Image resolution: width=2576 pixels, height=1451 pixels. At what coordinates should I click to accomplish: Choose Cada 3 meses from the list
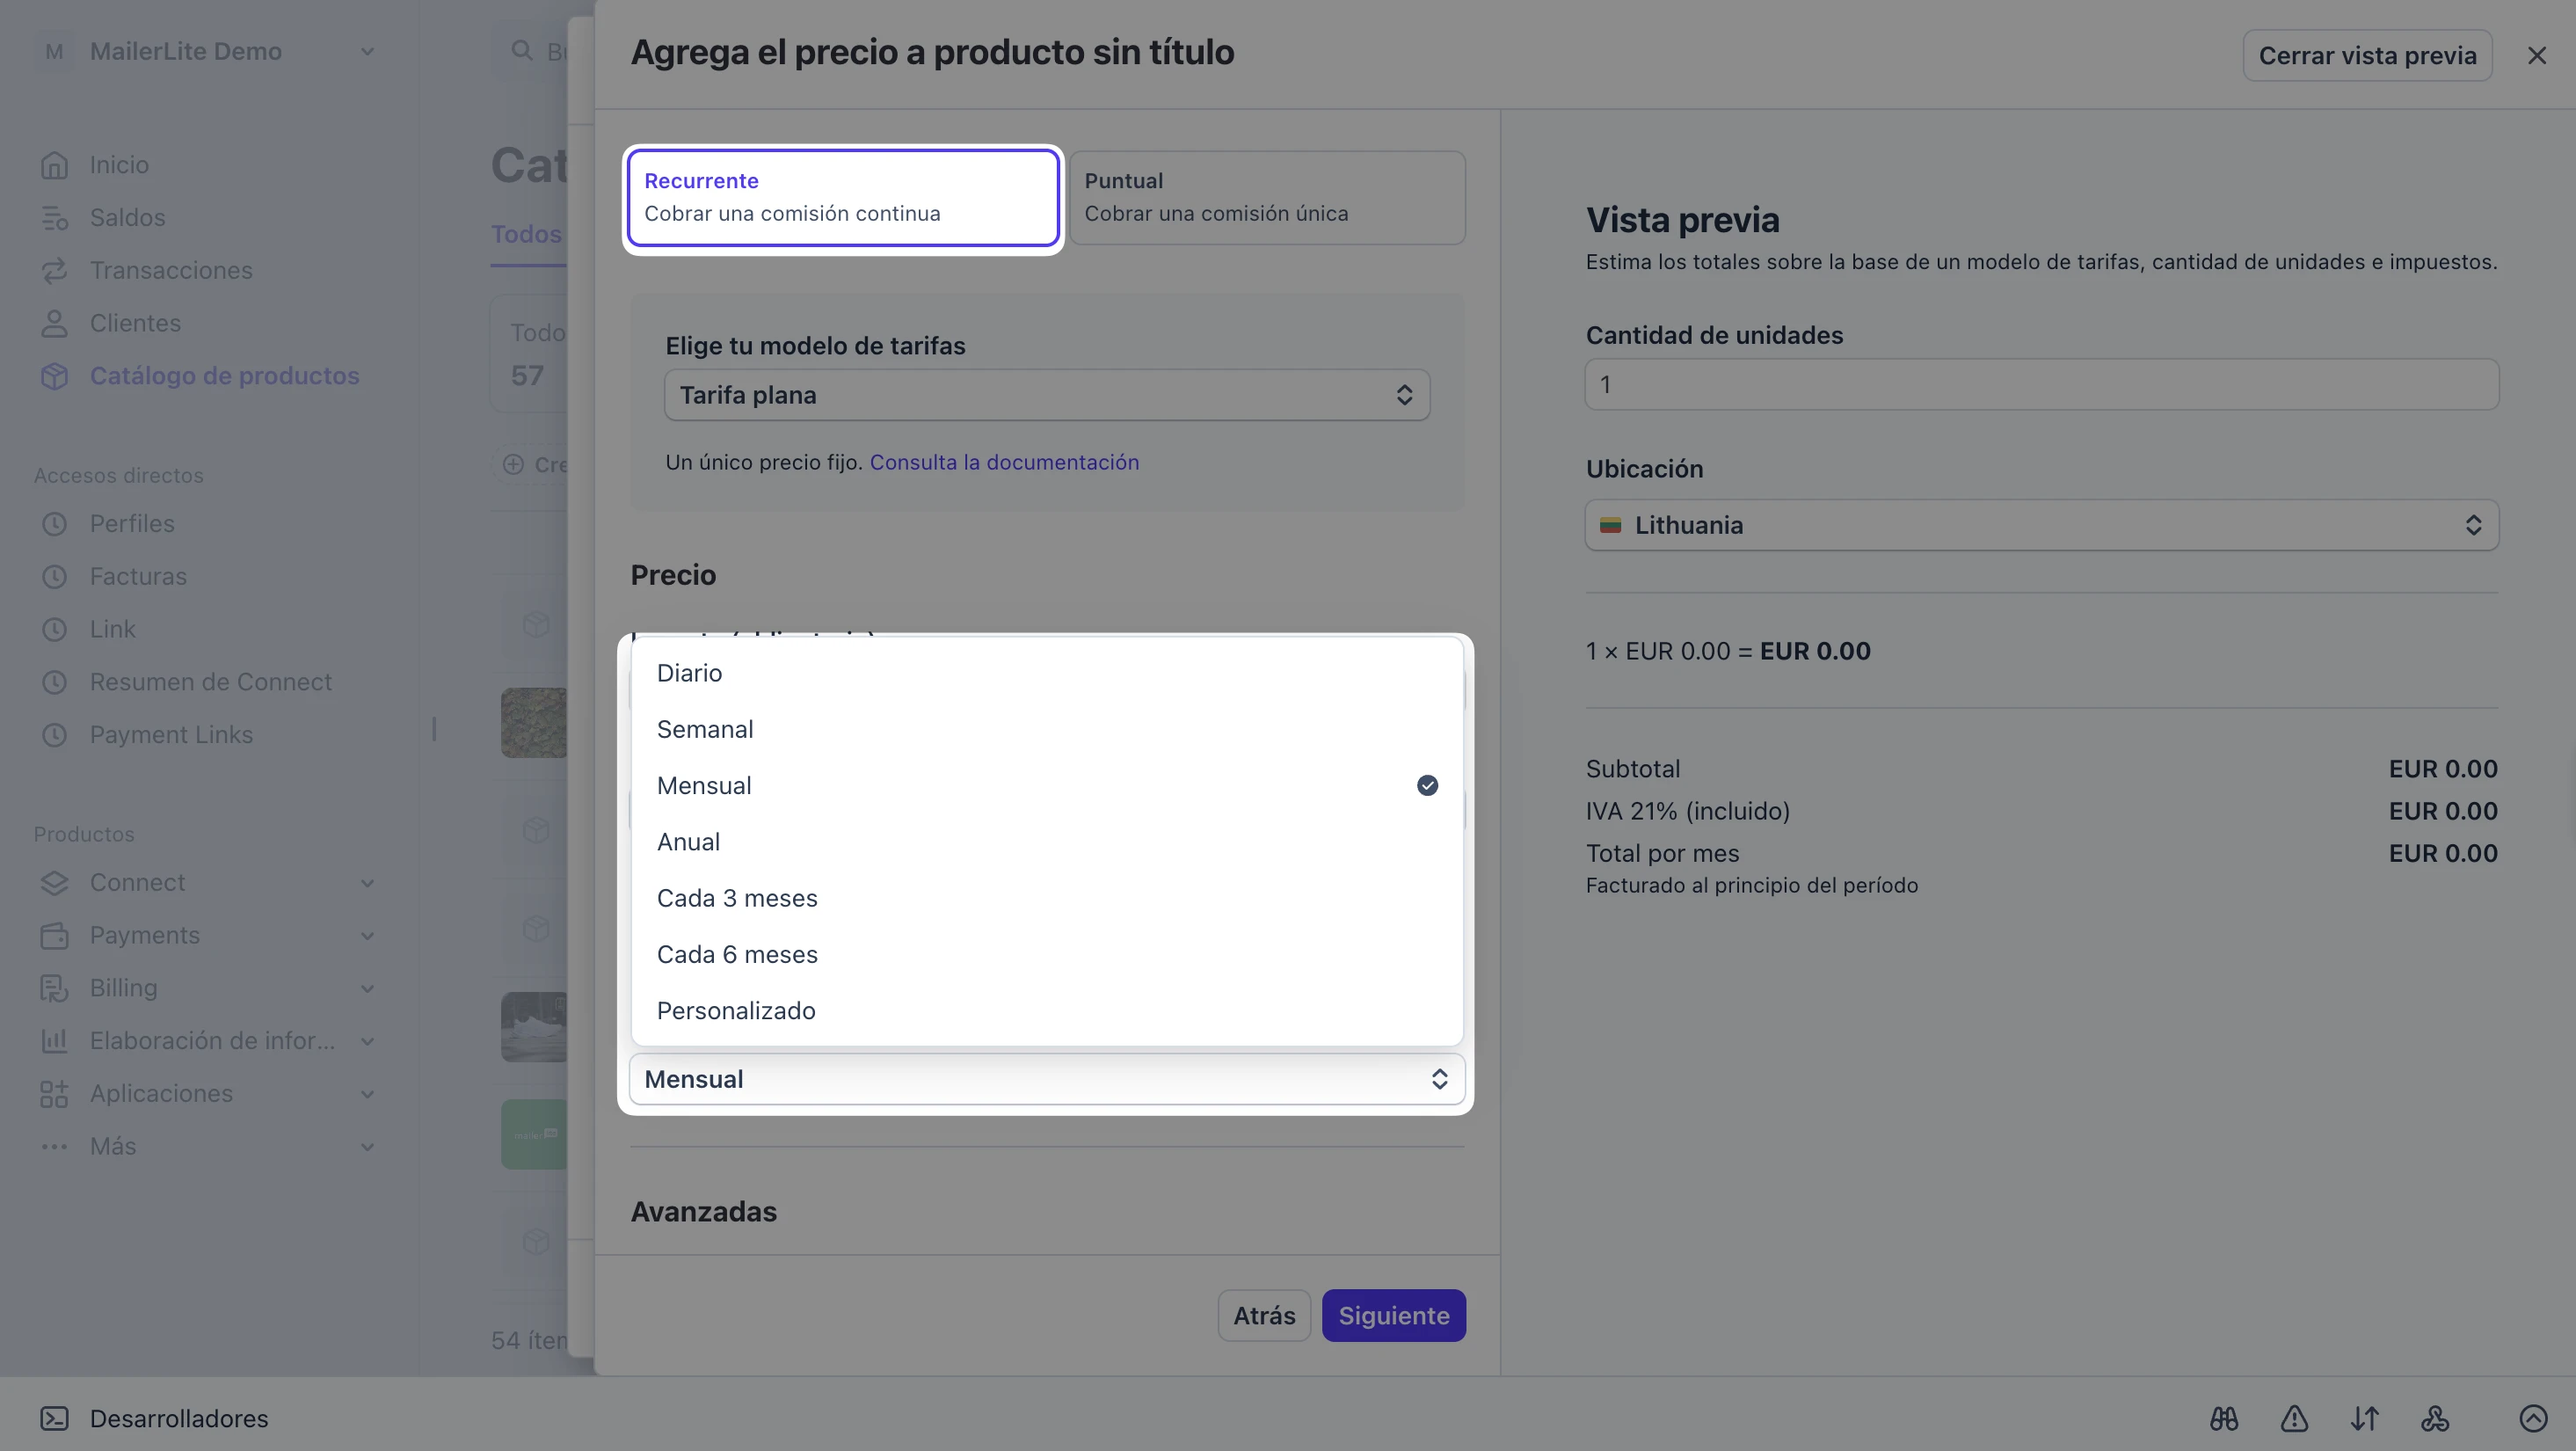click(x=1047, y=898)
